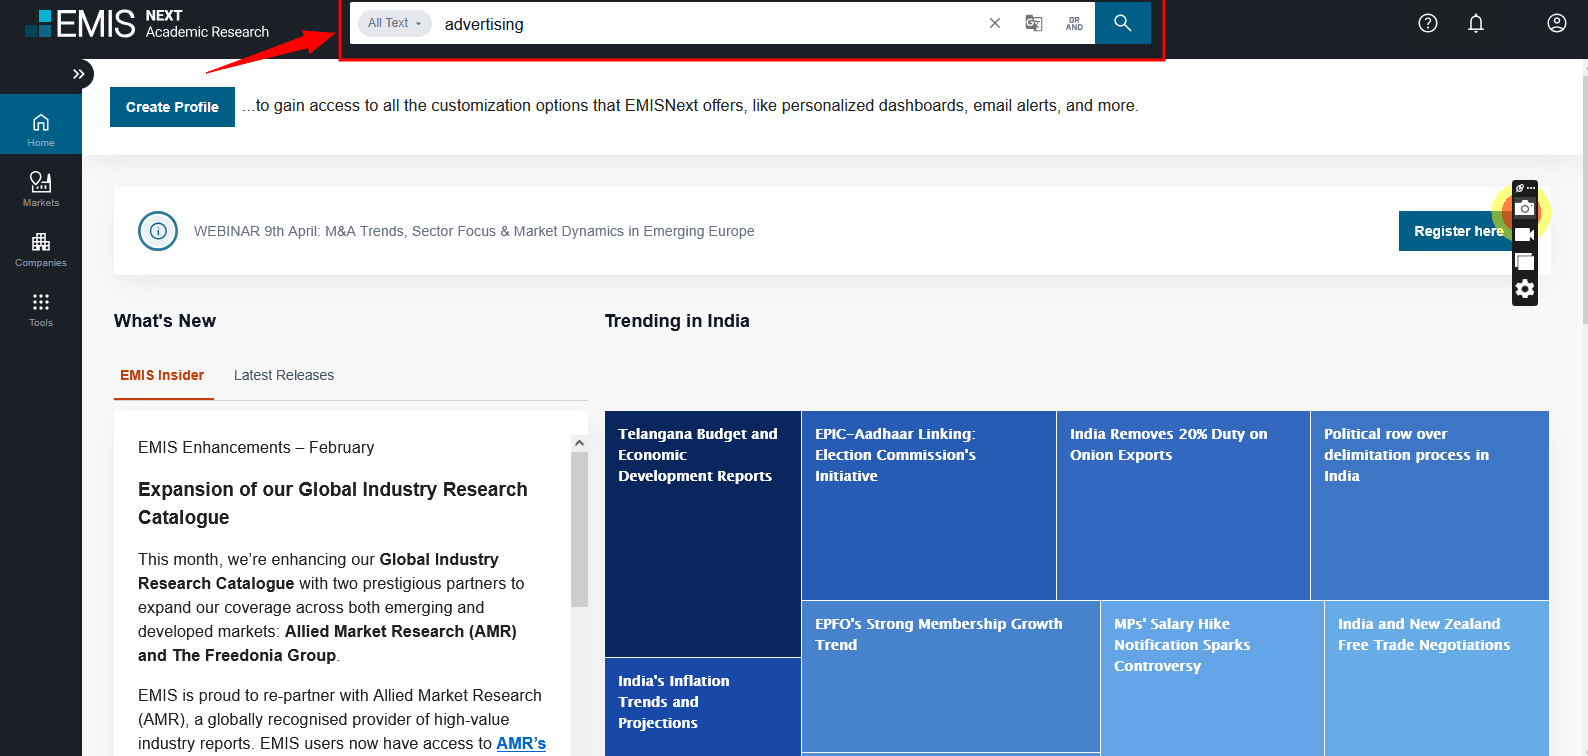Click the screen recorder video camera icon
The width and height of the screenshot is (1588, 756).
point(1524,235)
